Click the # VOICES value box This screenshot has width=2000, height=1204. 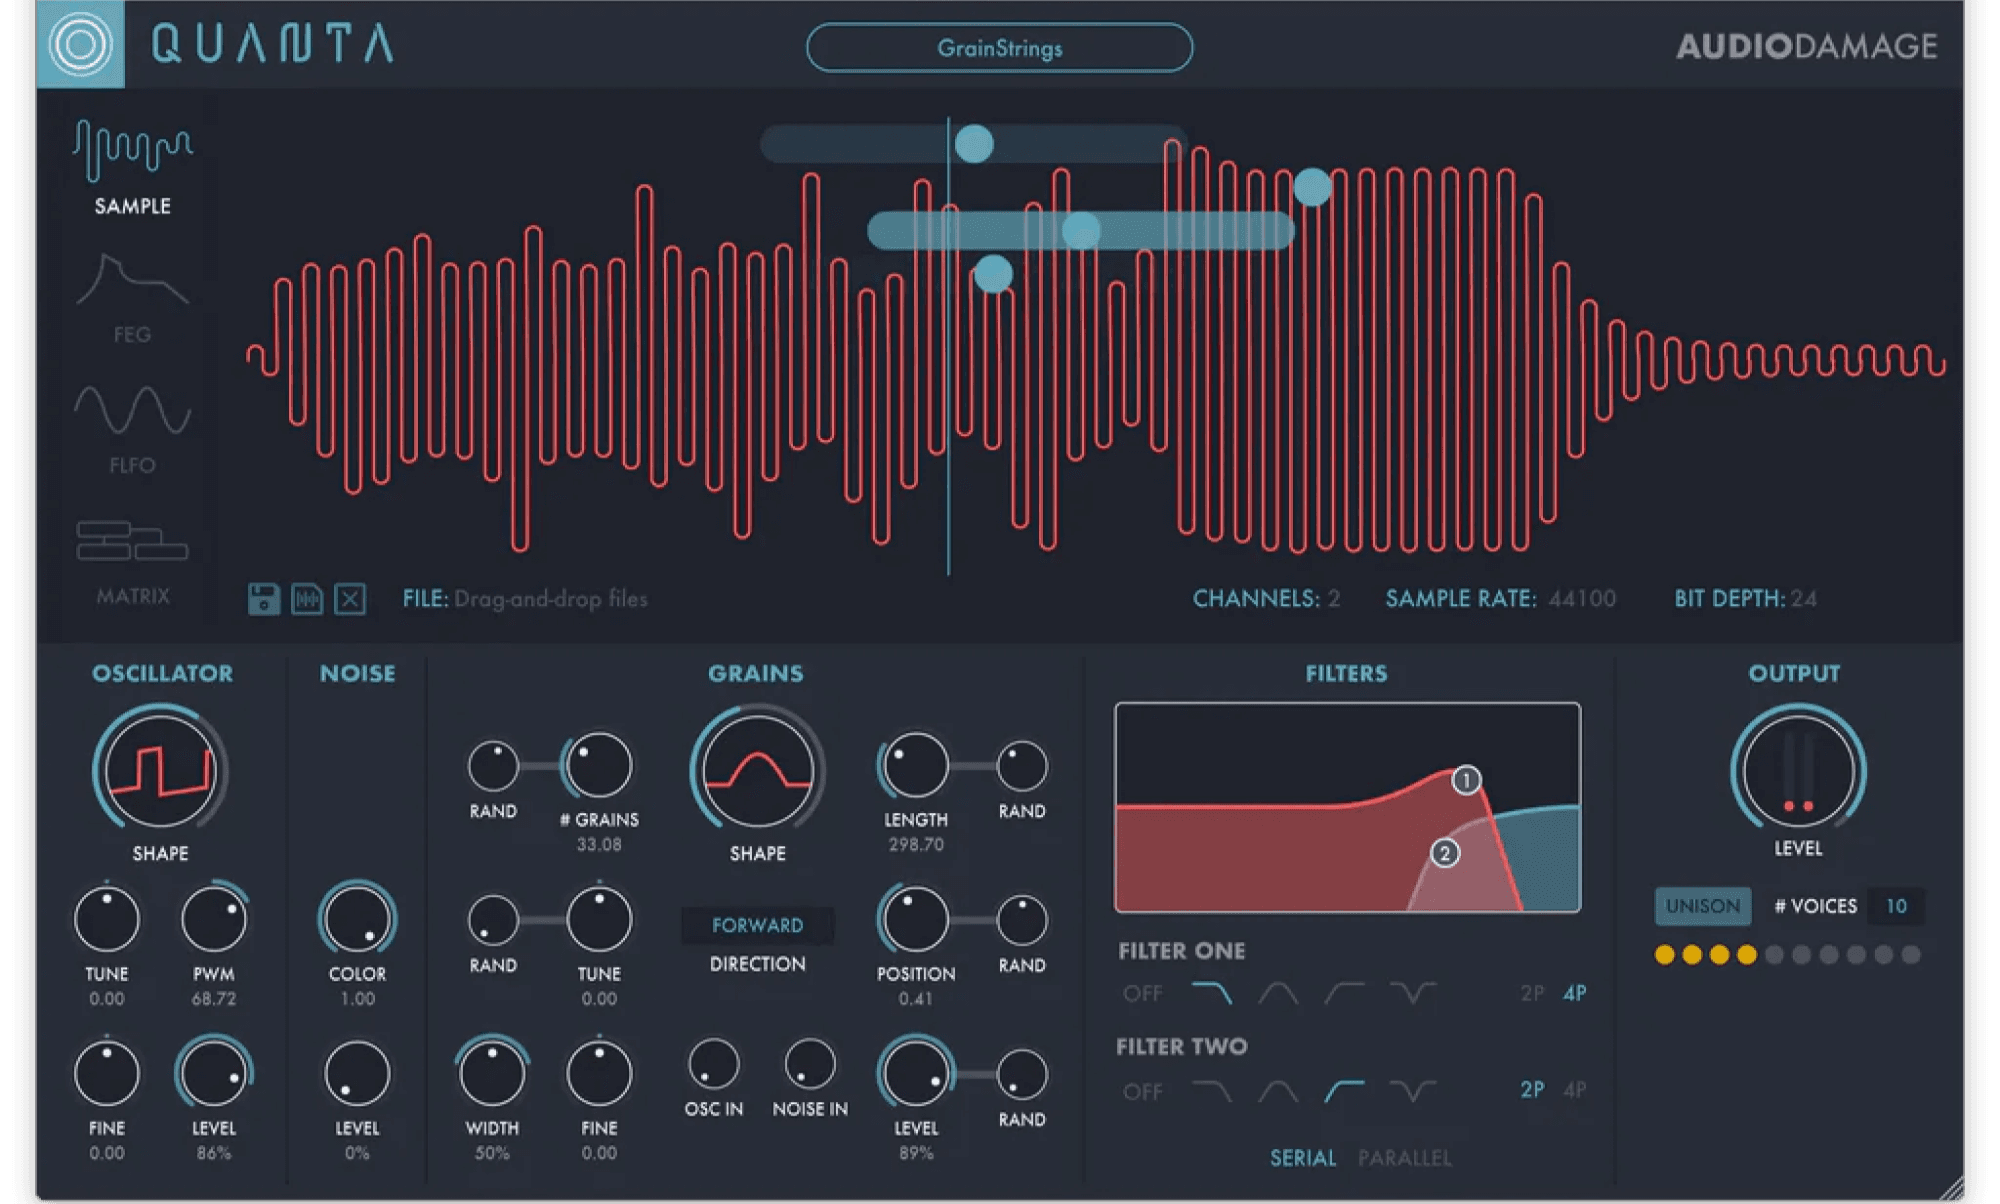[1895, 906]
